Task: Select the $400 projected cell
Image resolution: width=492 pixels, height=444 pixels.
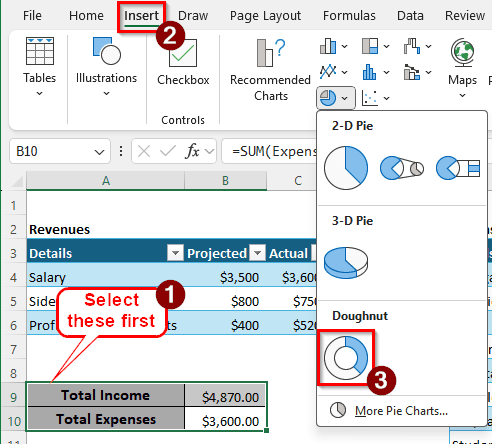Action: [225, 325]
